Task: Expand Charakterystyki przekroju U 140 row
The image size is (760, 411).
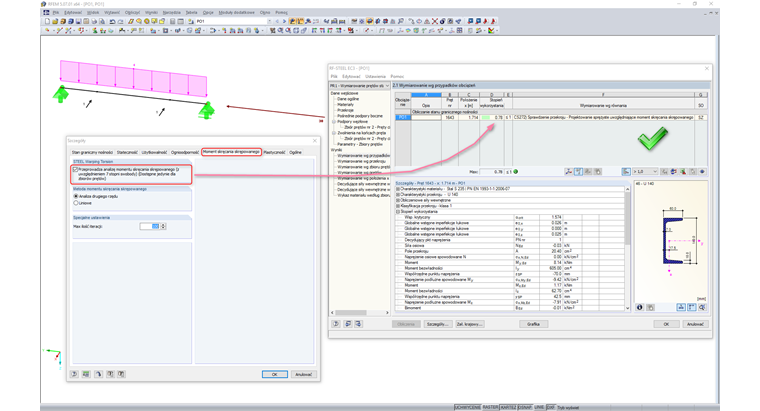Action: (398, 194)
